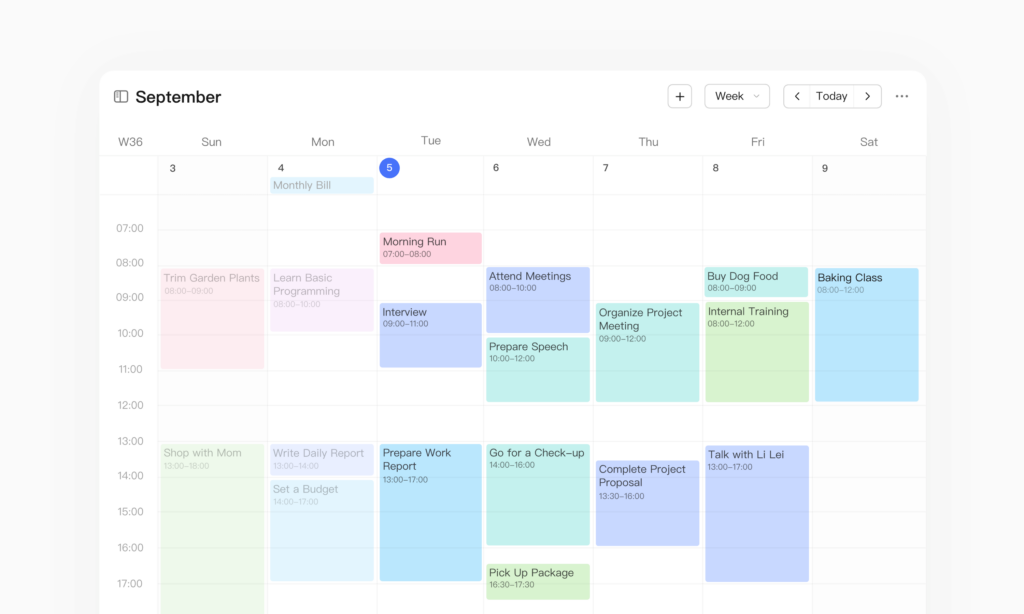The width and height of the screenshot is (1024, 614).
Task: Open the Internal Training event
Action: coord(757,351)
